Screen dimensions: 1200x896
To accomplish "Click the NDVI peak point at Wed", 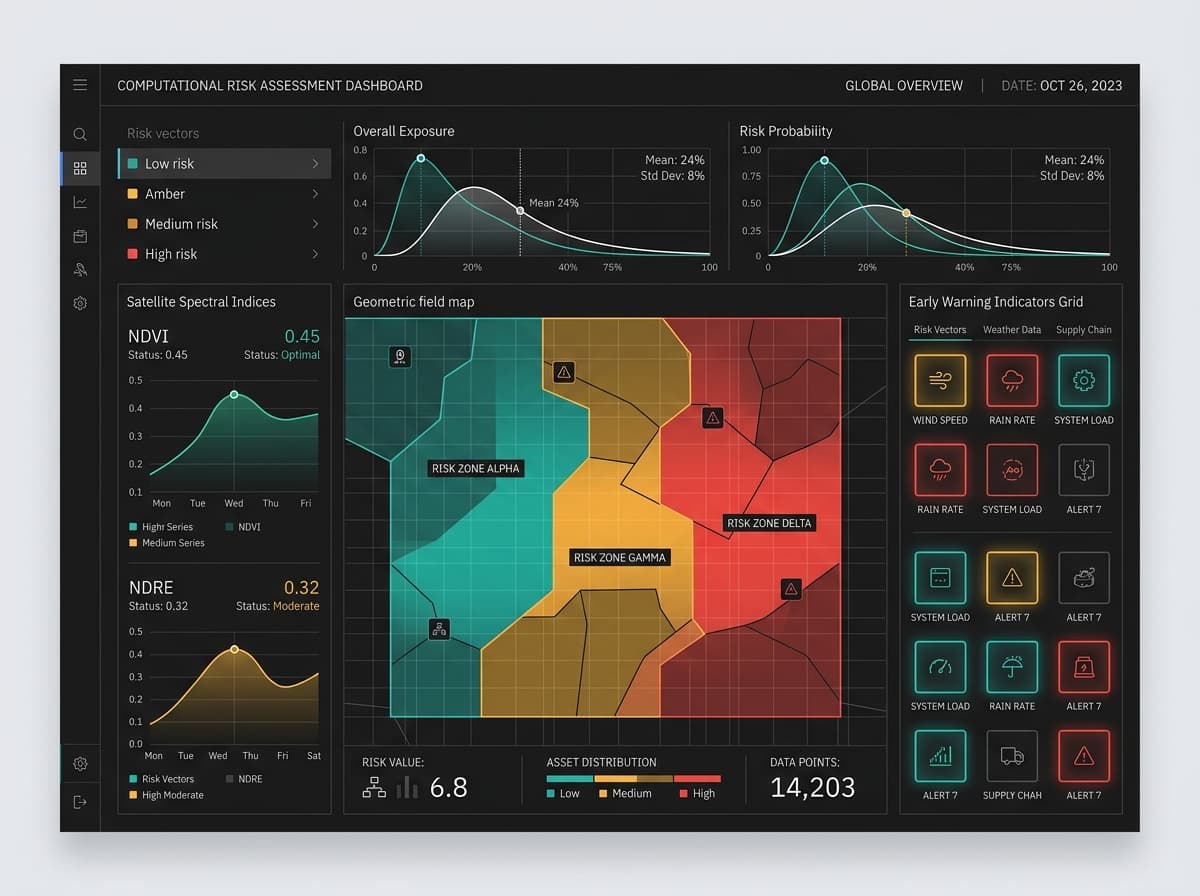I will pyautogui.click(x=234, y=395).
